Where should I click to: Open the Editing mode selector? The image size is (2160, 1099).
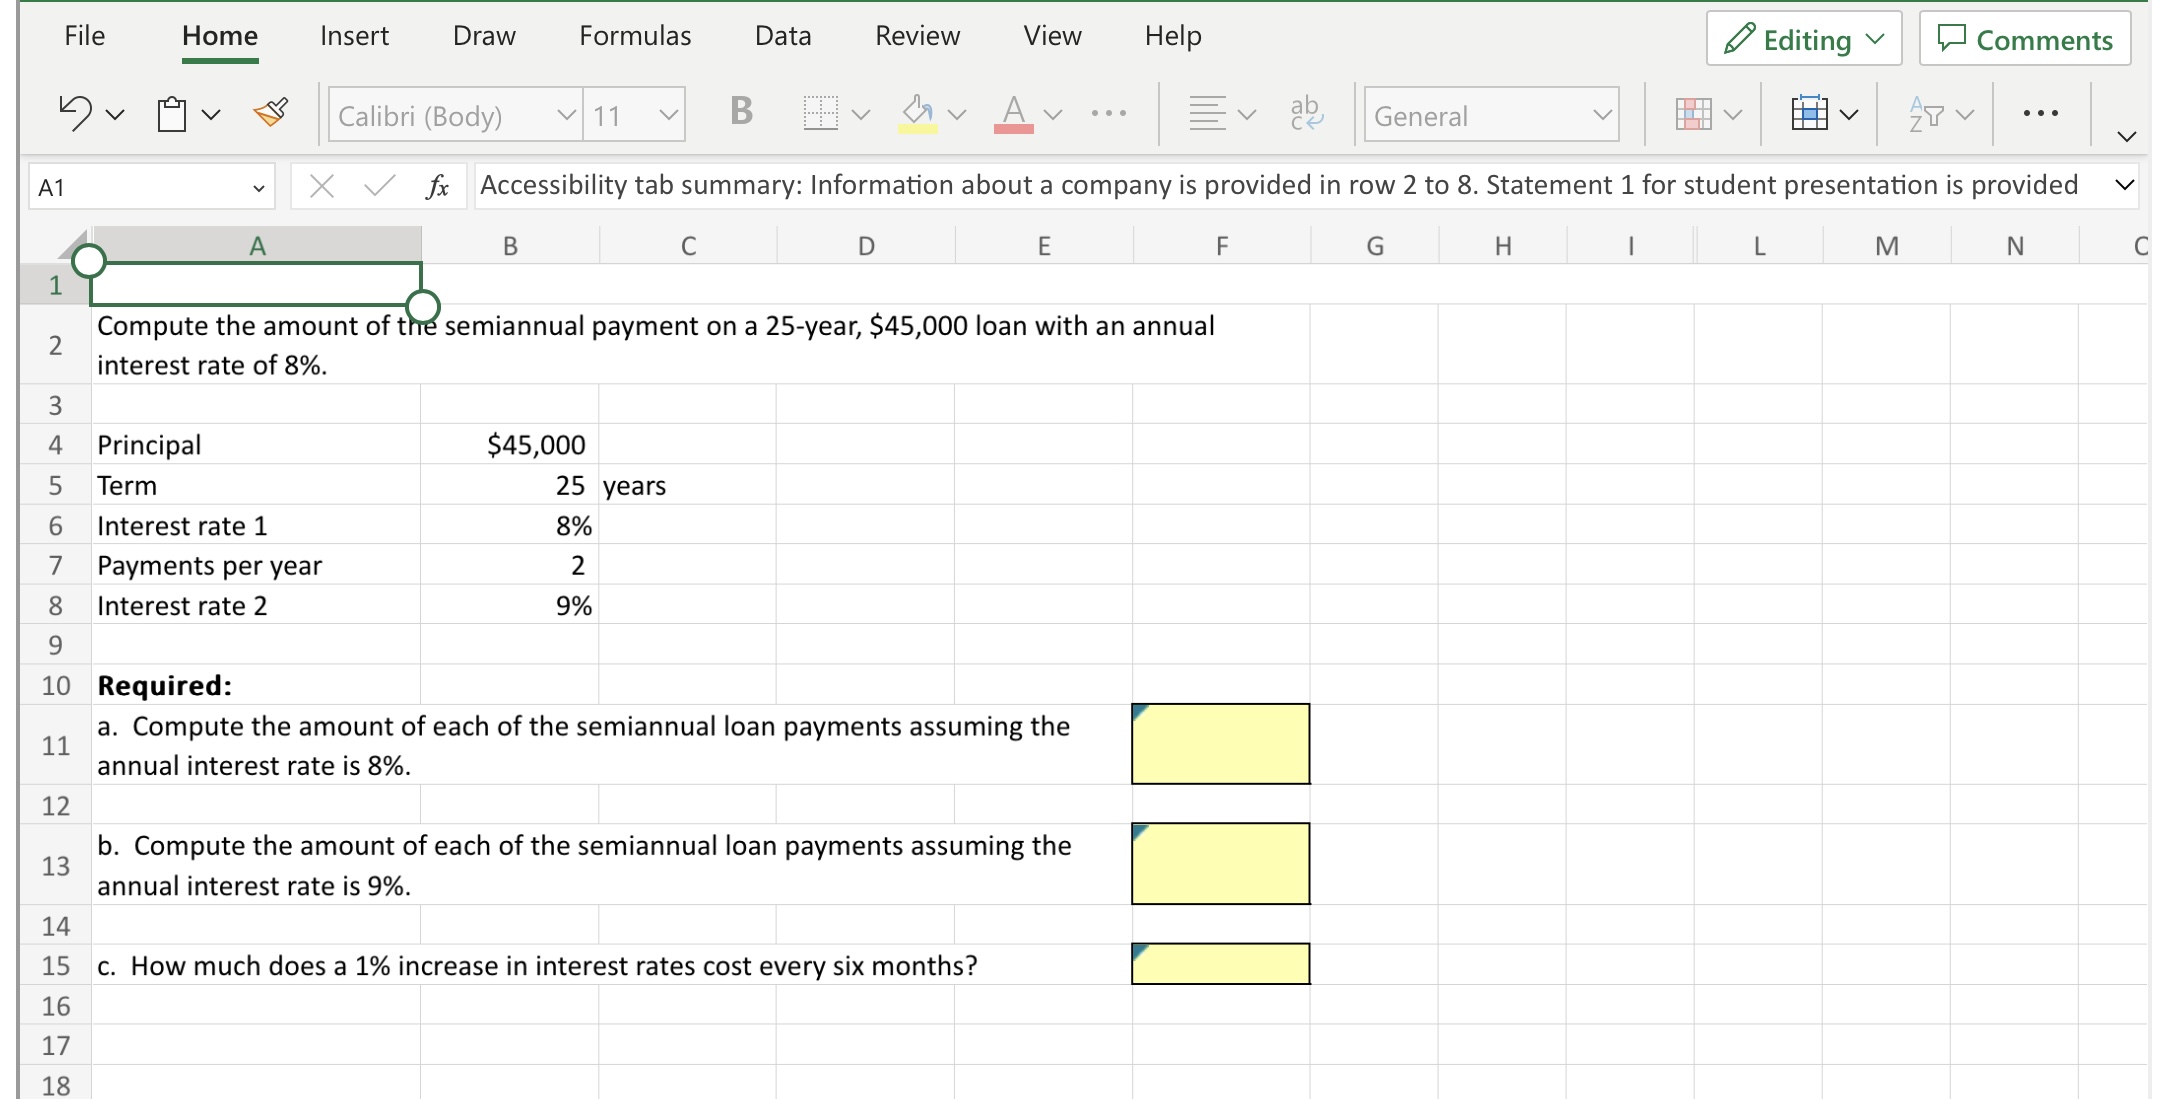click(x=1803, y=38)
